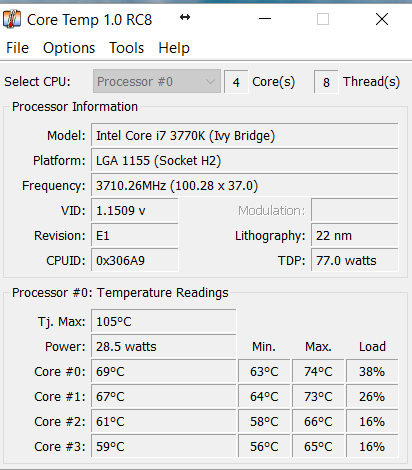
Task: Click the double-arrow resize icon in title bar
Action: tap(185, 17)
